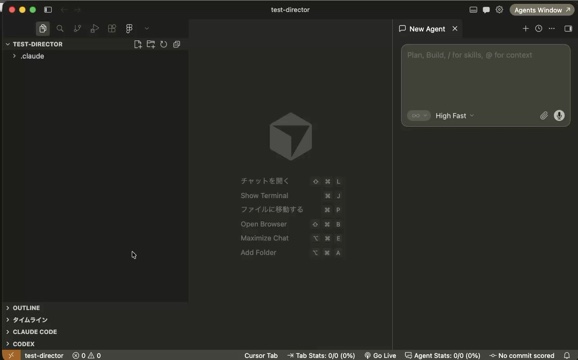Viewport: 578px width, 360px height.
Task: Collapse the TEST-DIRECTOR section
Action: pyautogui.click(x=8, y=44)
